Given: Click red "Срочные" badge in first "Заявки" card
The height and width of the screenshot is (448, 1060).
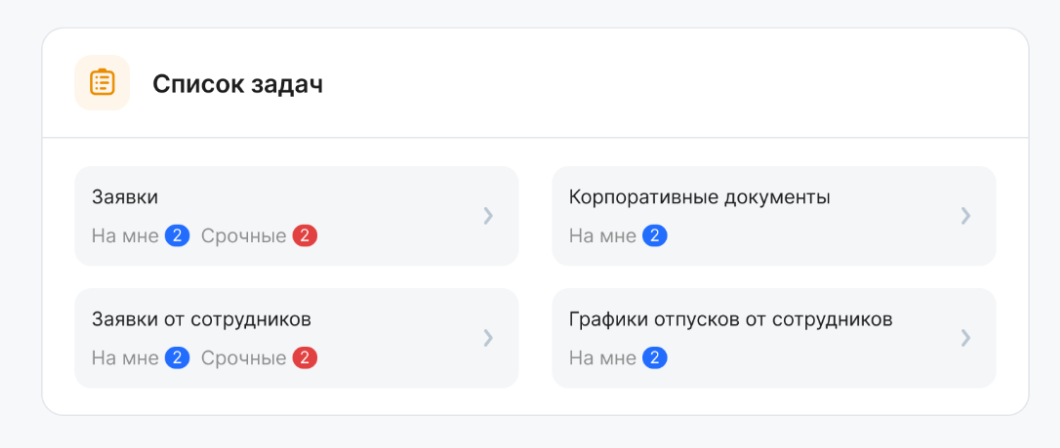Looking at the screenshot, I should (x=305, y=236).
